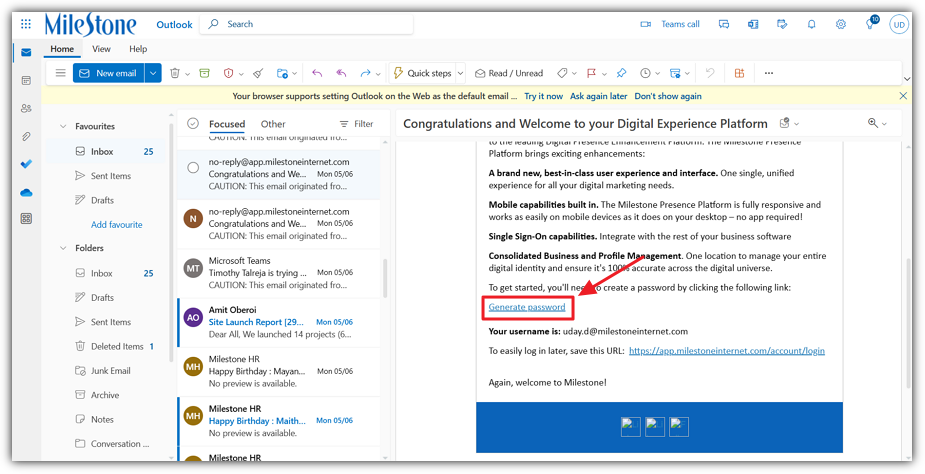Open the settings gear icon

click(x=841, y=24)
